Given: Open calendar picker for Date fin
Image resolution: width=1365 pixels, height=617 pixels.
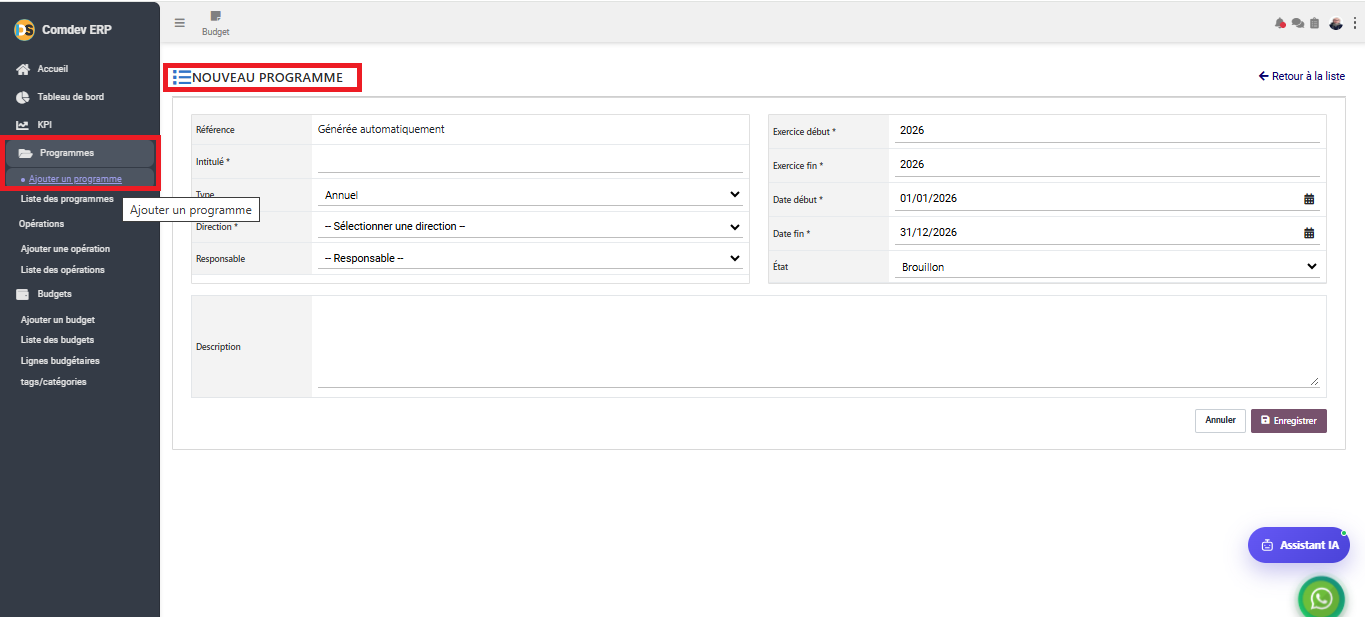Looking at the screenshot, I should point(1309,233).
